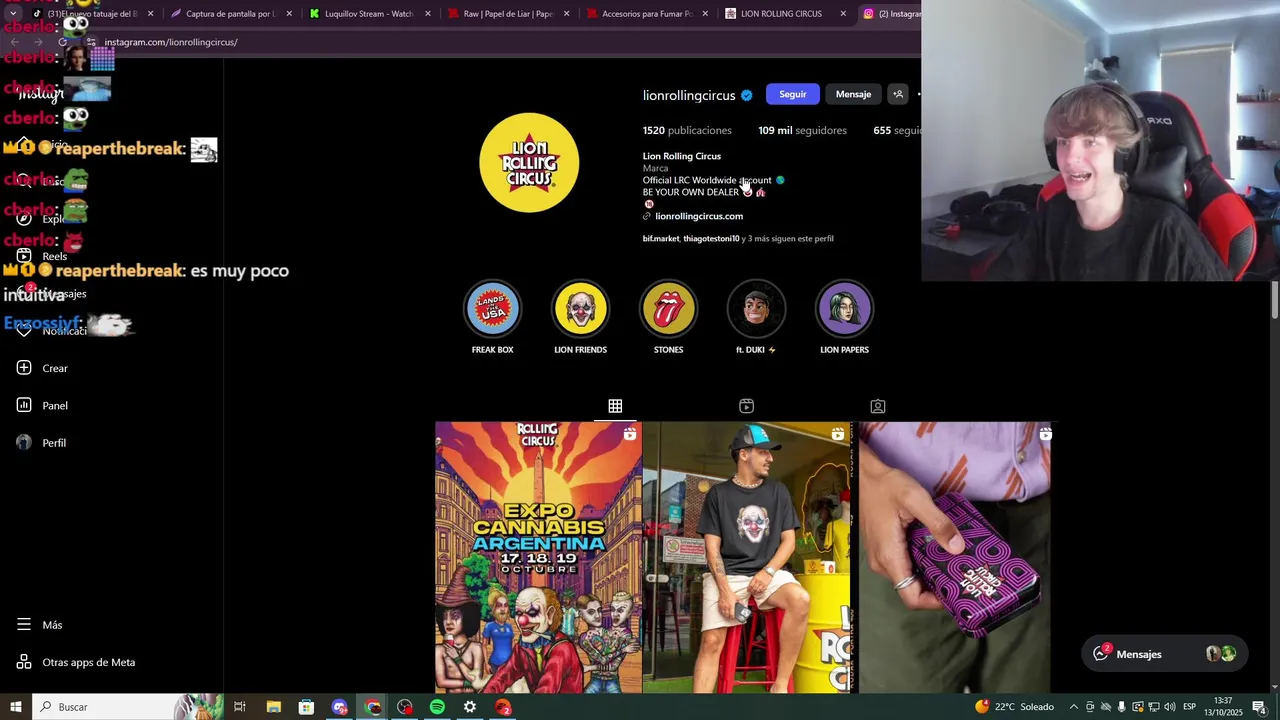Open Settings gear from the taskbar
The height and width of the screenshot is (720, 1280).
[x=470, y=707]
